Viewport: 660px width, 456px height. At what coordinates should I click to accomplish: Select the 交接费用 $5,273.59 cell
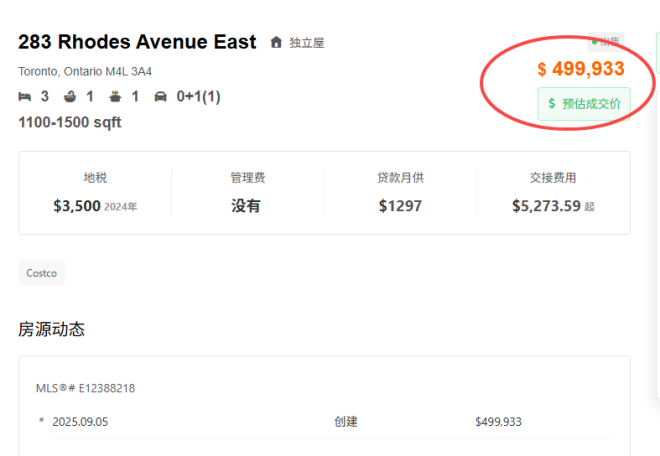click(x=553, y=193)
